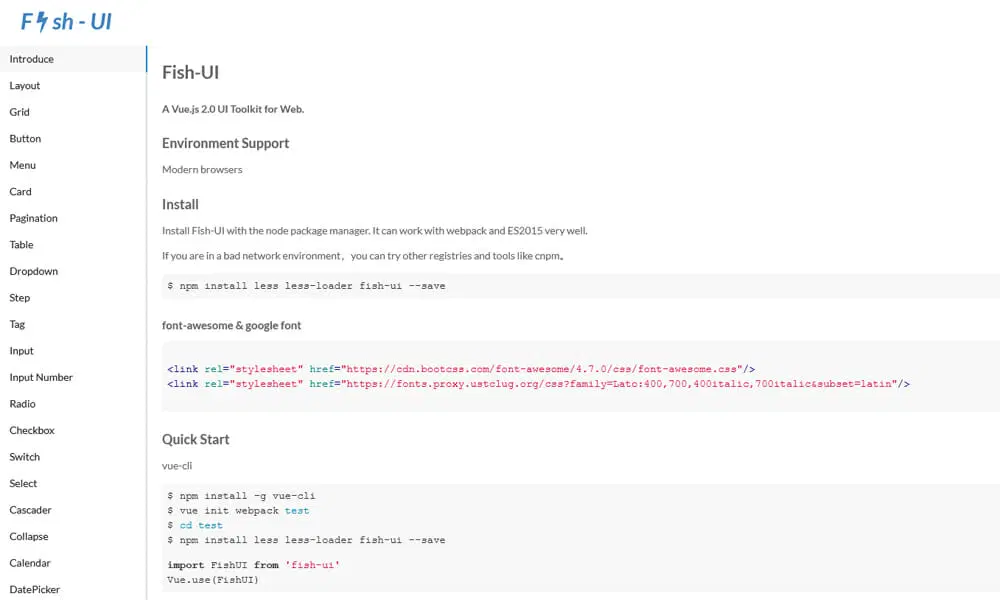Click the 'cd test' command line
Image resolution: width=1000 pixels, height=600 pixels.
click(195, 525)
